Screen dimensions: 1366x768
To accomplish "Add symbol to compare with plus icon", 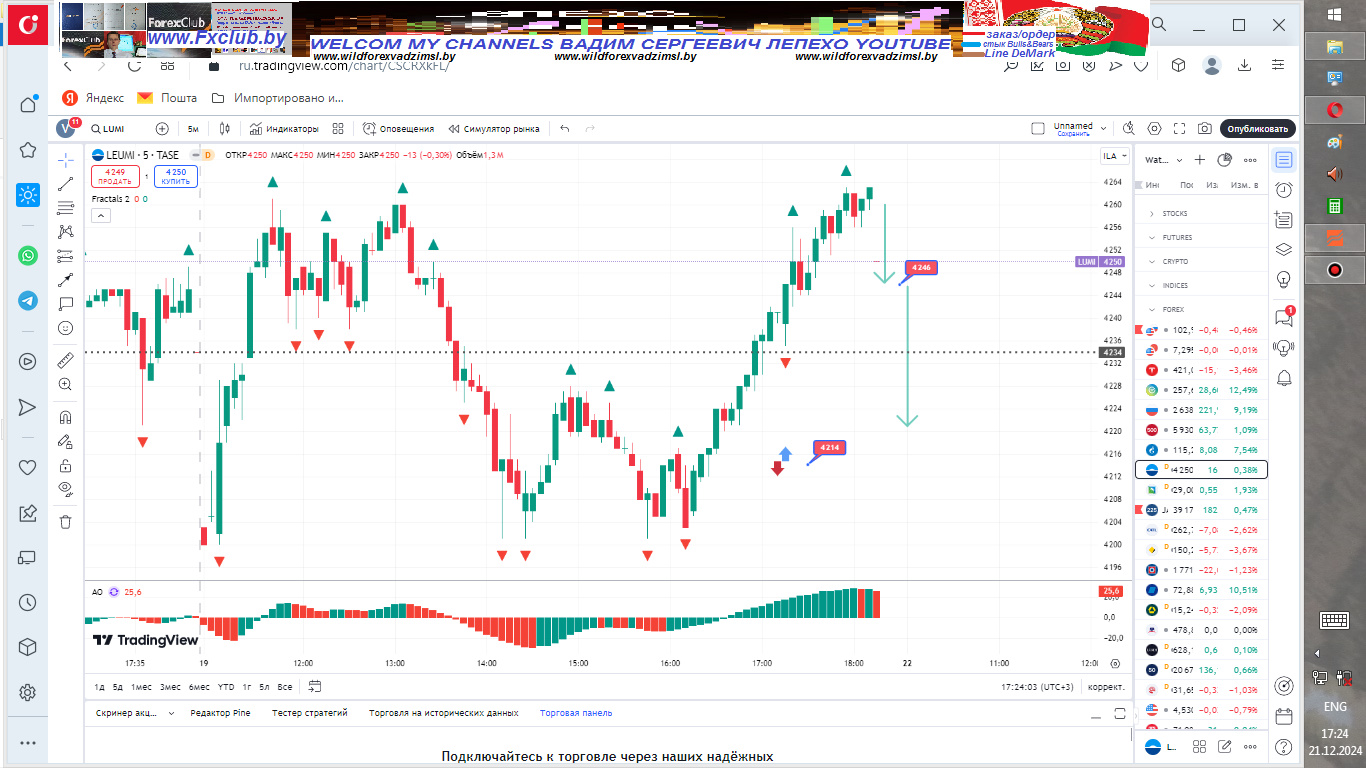I will click(162, 129).
